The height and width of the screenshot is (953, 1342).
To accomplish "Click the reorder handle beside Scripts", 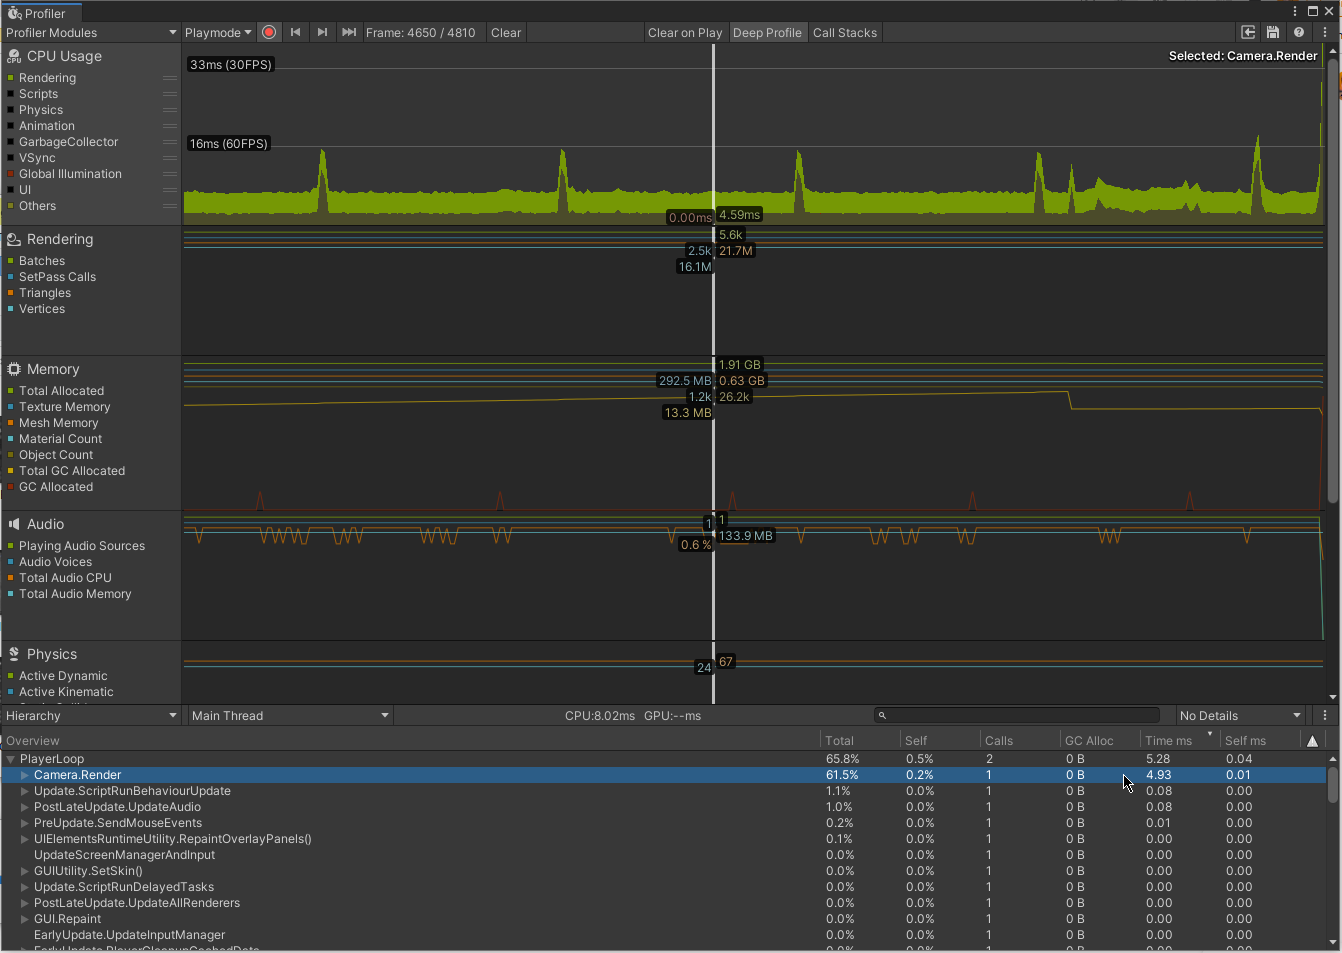I will pyautogui.click(x=170, y=94).
